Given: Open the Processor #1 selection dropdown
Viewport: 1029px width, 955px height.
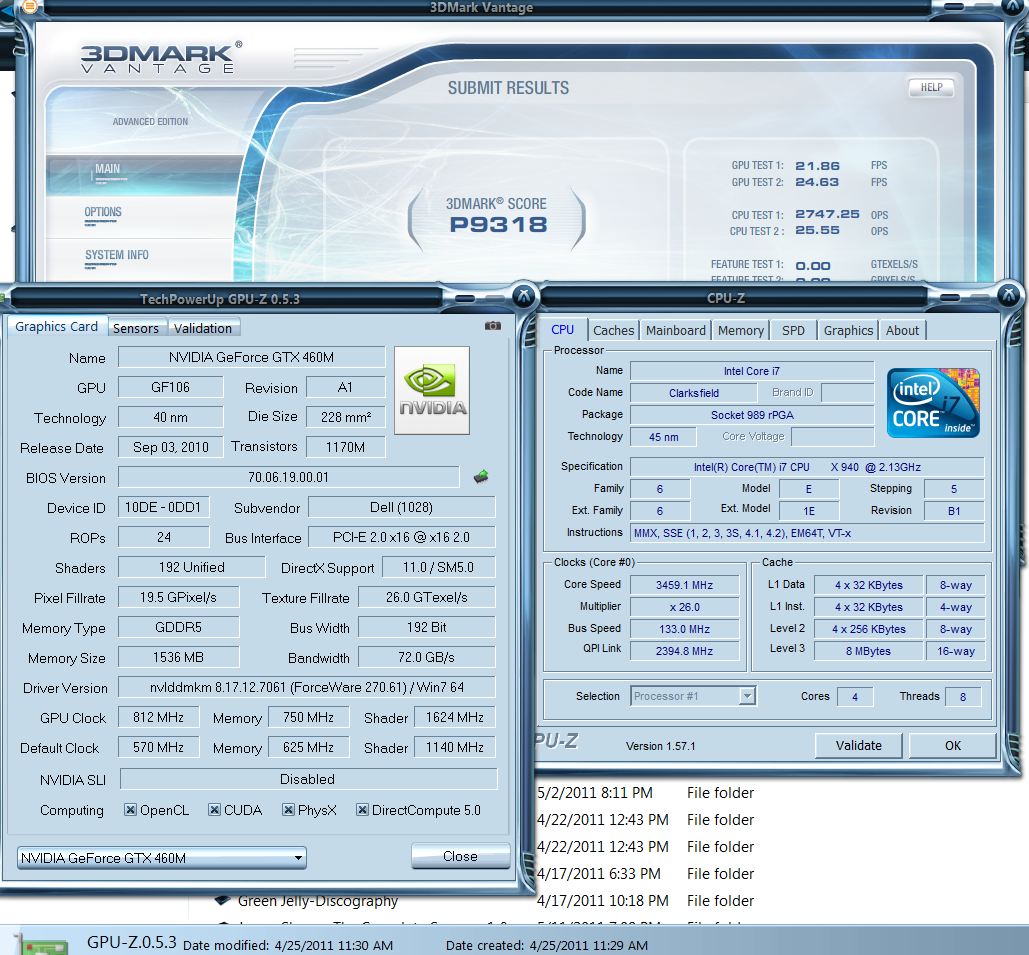Looking at the screenshot, I should (x=694, y=696).
